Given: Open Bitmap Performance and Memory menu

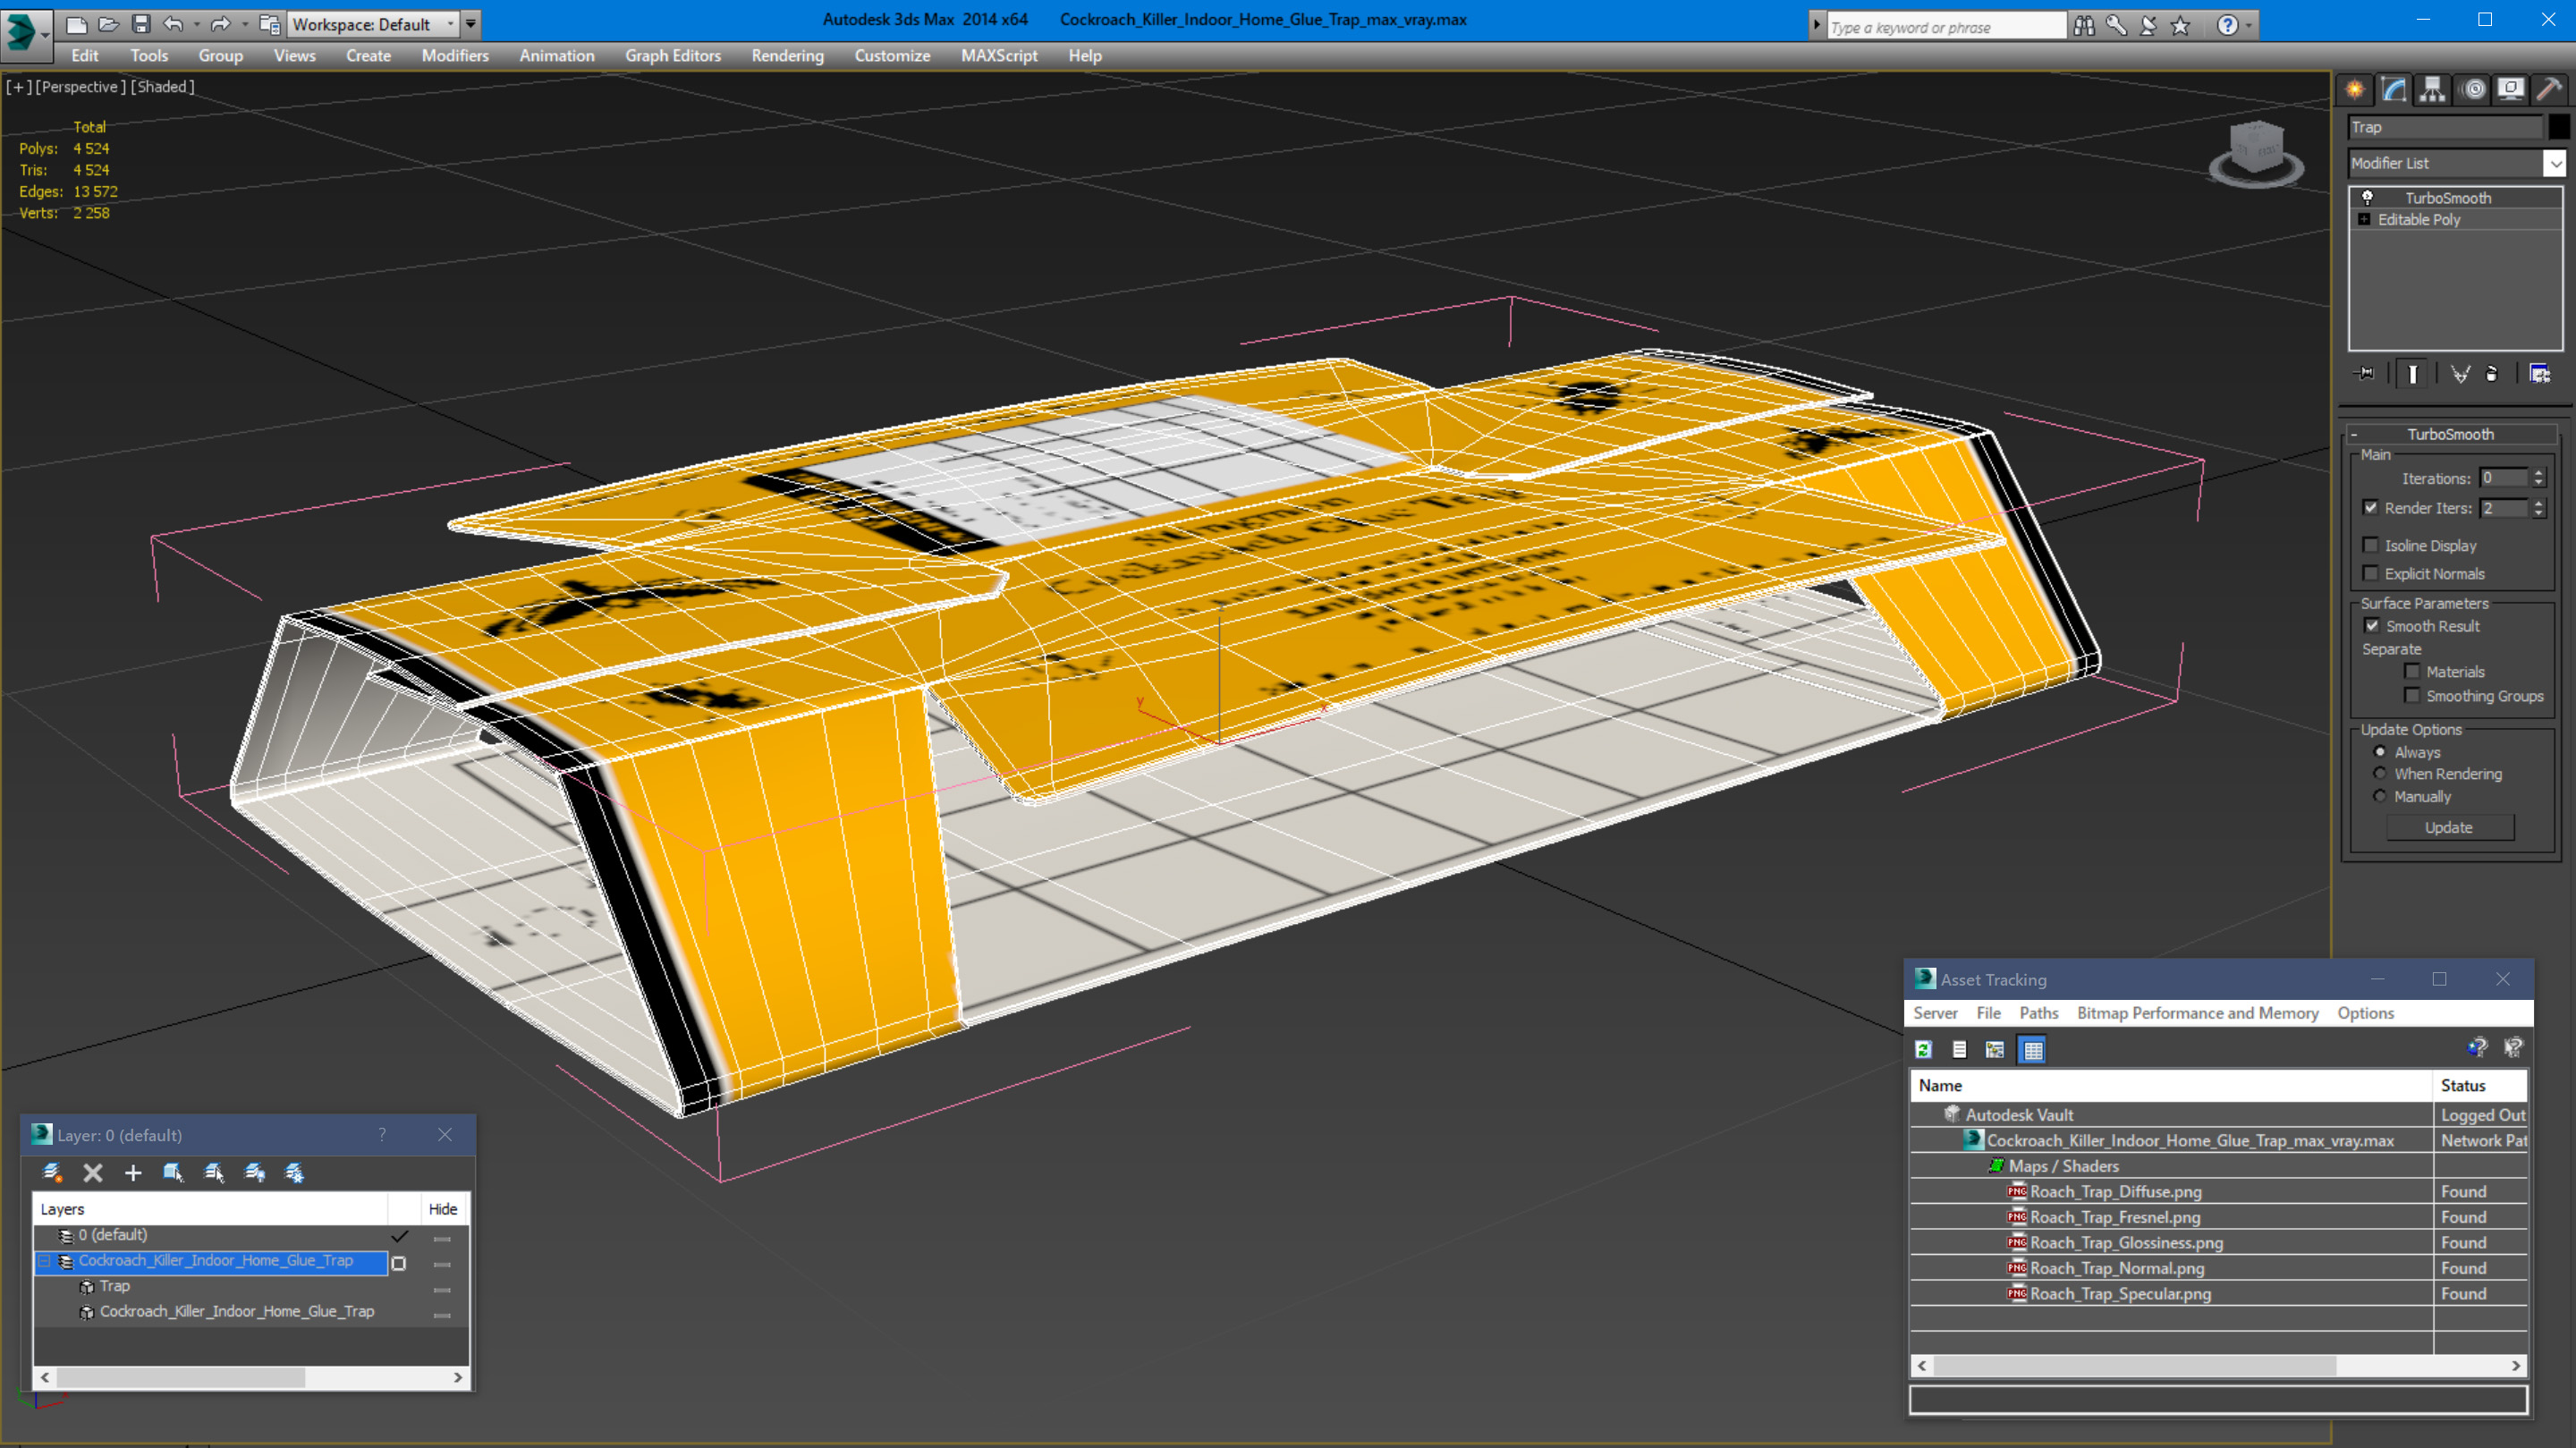Looking at the screenshot, I should point(2197,1013).
